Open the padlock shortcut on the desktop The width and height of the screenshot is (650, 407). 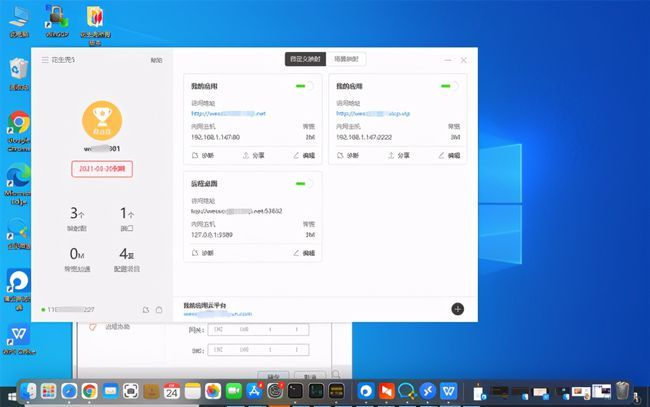coord(57,21)
